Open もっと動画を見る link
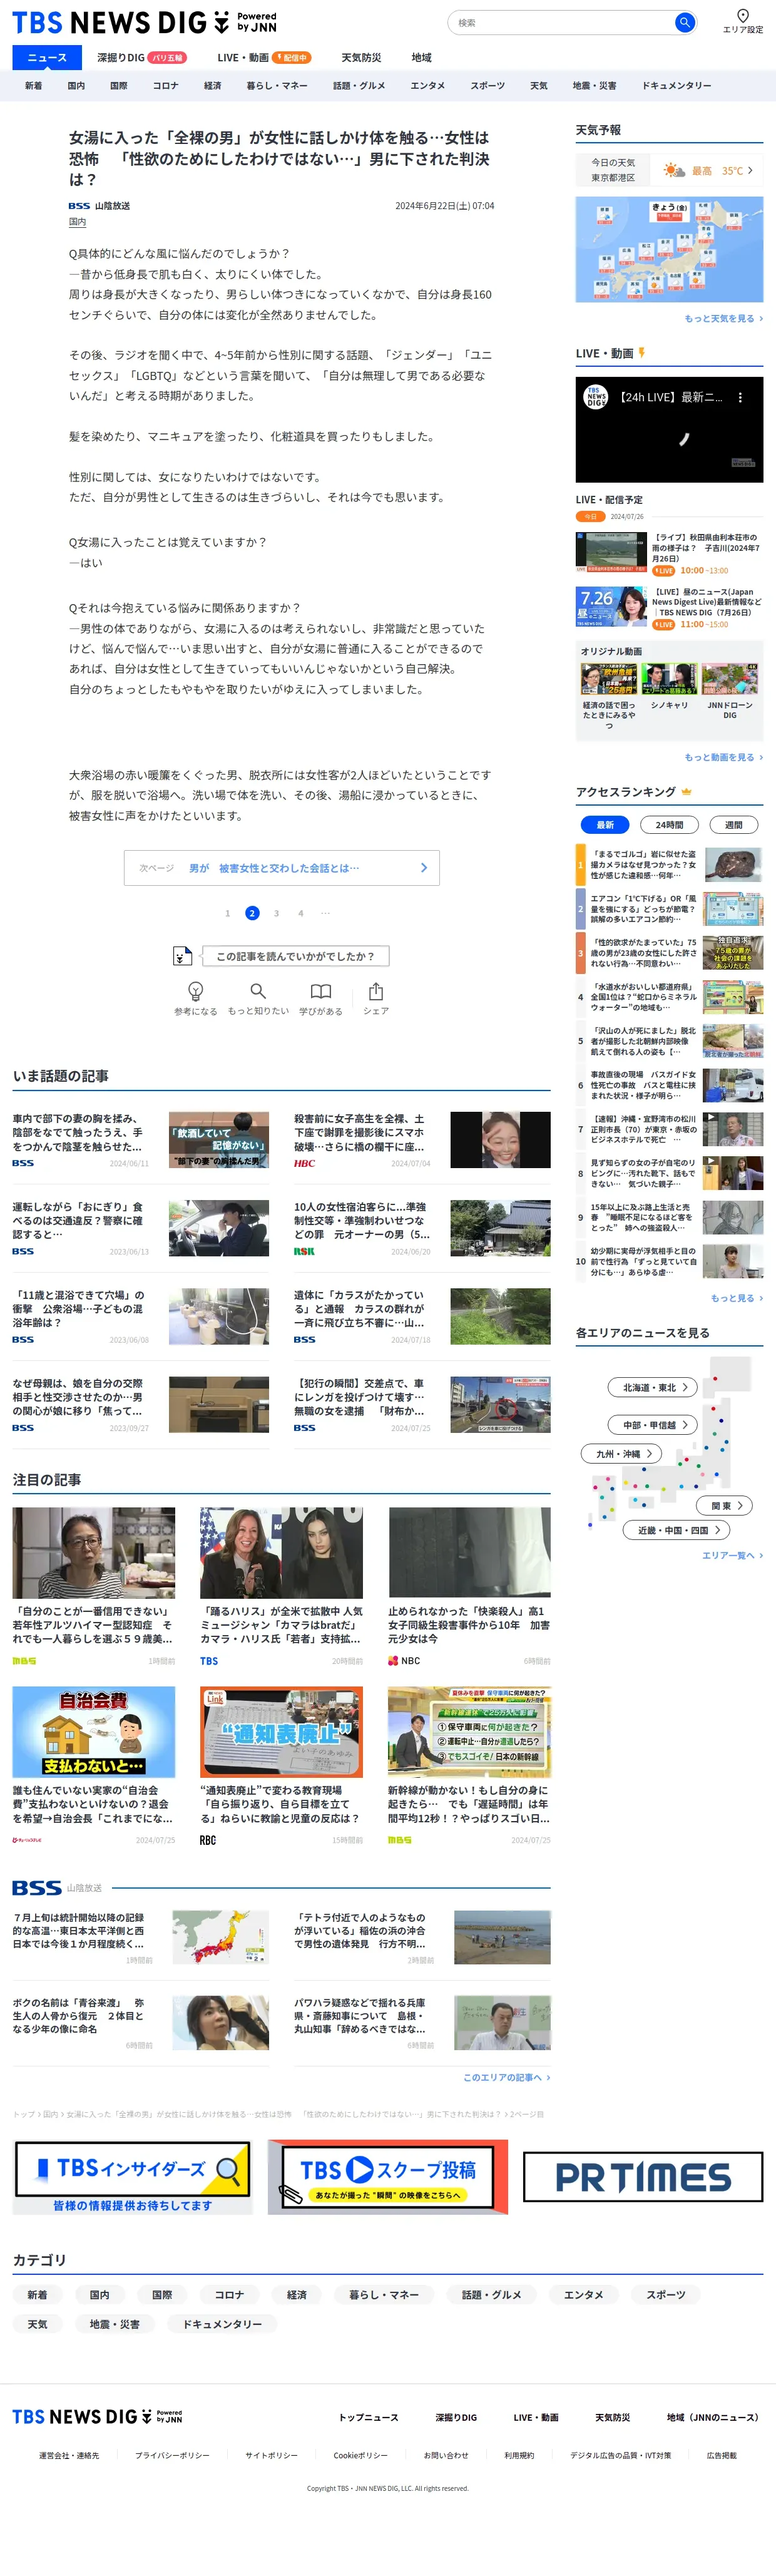The image size is (776, 2576). pyautogui.click(x=723, y=757)
